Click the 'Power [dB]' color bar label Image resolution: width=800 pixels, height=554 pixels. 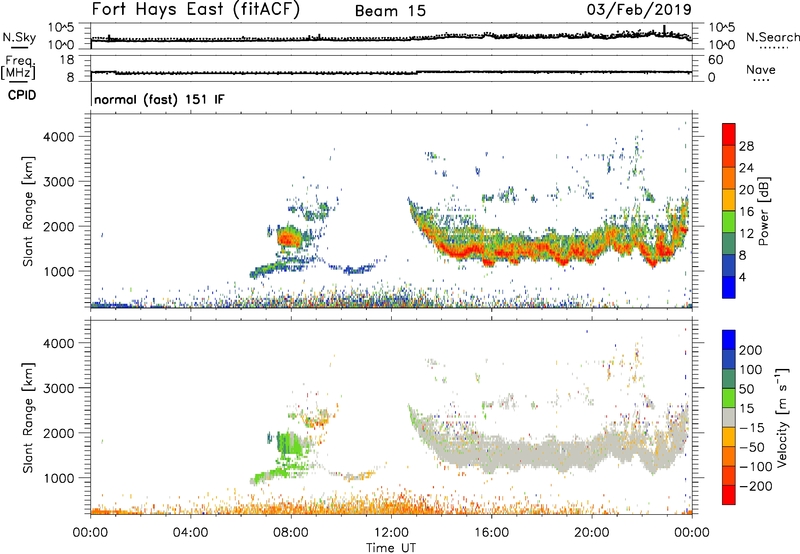763,211
